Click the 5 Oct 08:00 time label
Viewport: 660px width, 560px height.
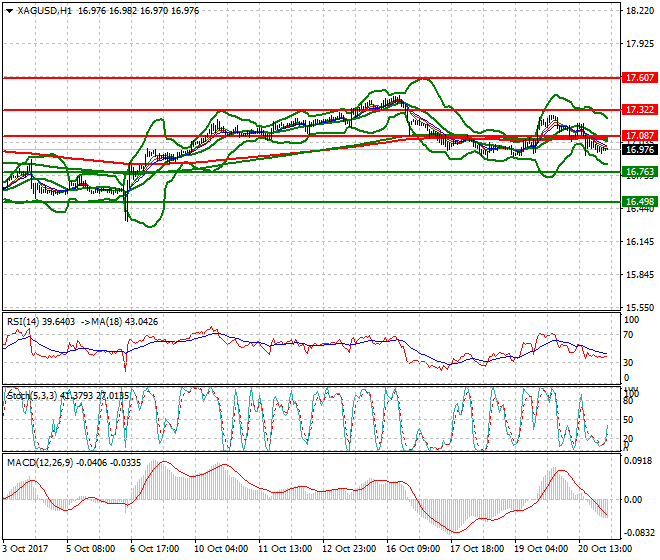(90, 549)
